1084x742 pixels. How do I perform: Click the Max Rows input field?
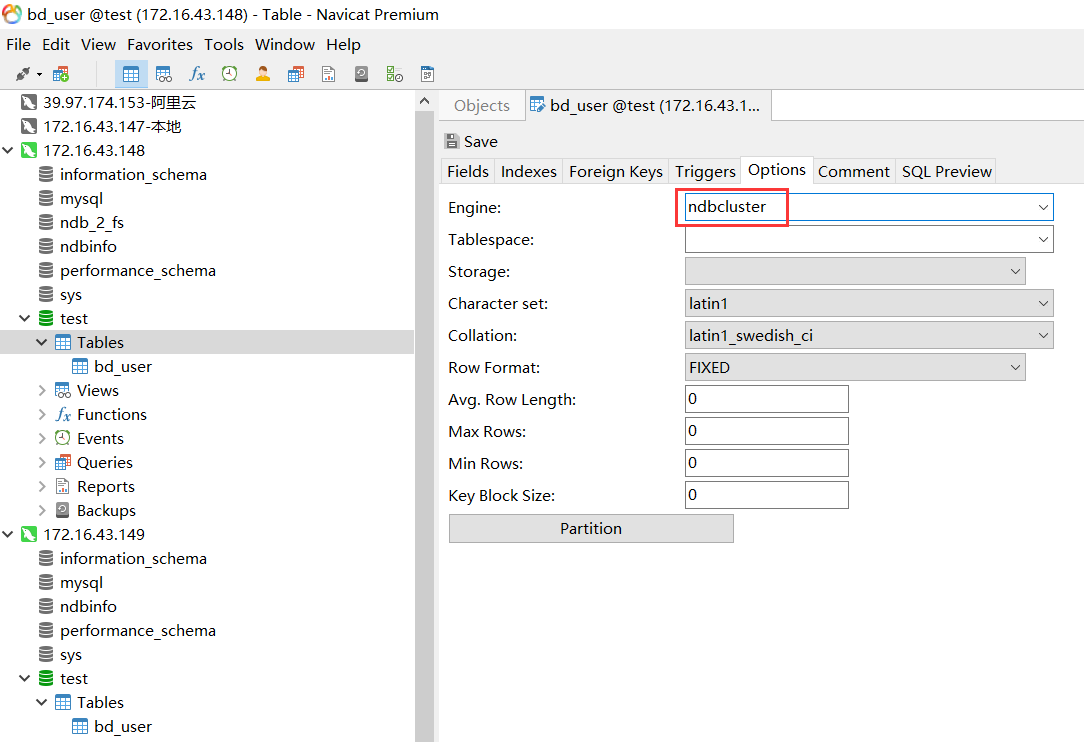coord(767,431)
